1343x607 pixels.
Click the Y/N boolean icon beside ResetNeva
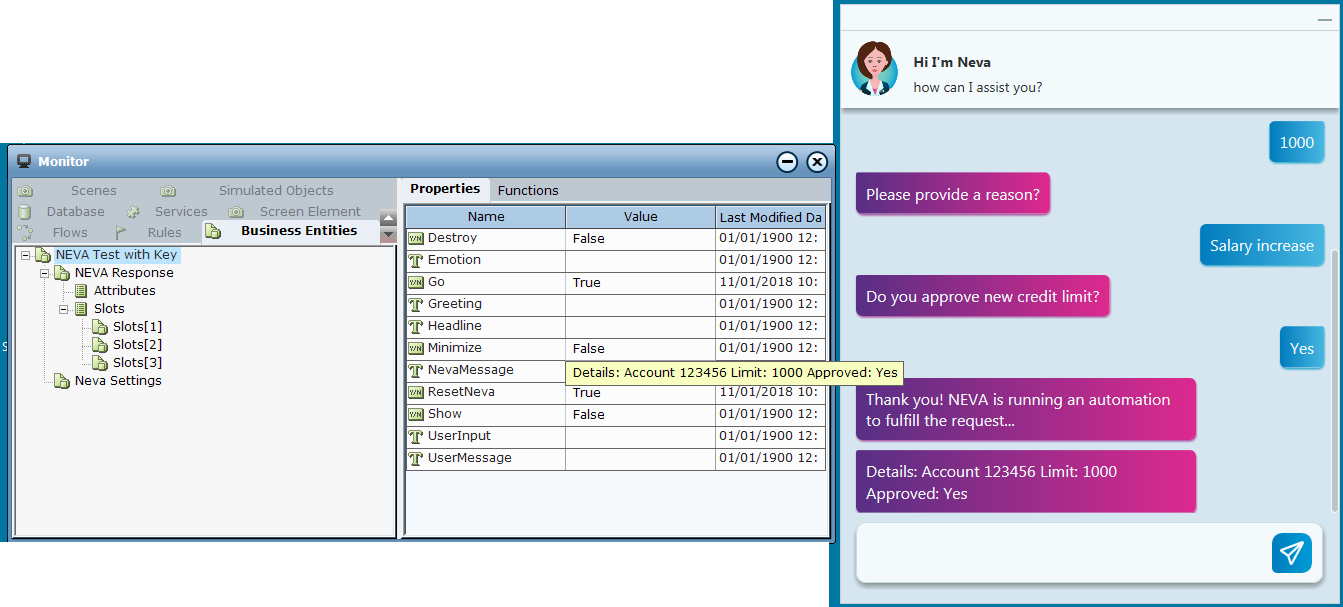click(x=416, y=392)
